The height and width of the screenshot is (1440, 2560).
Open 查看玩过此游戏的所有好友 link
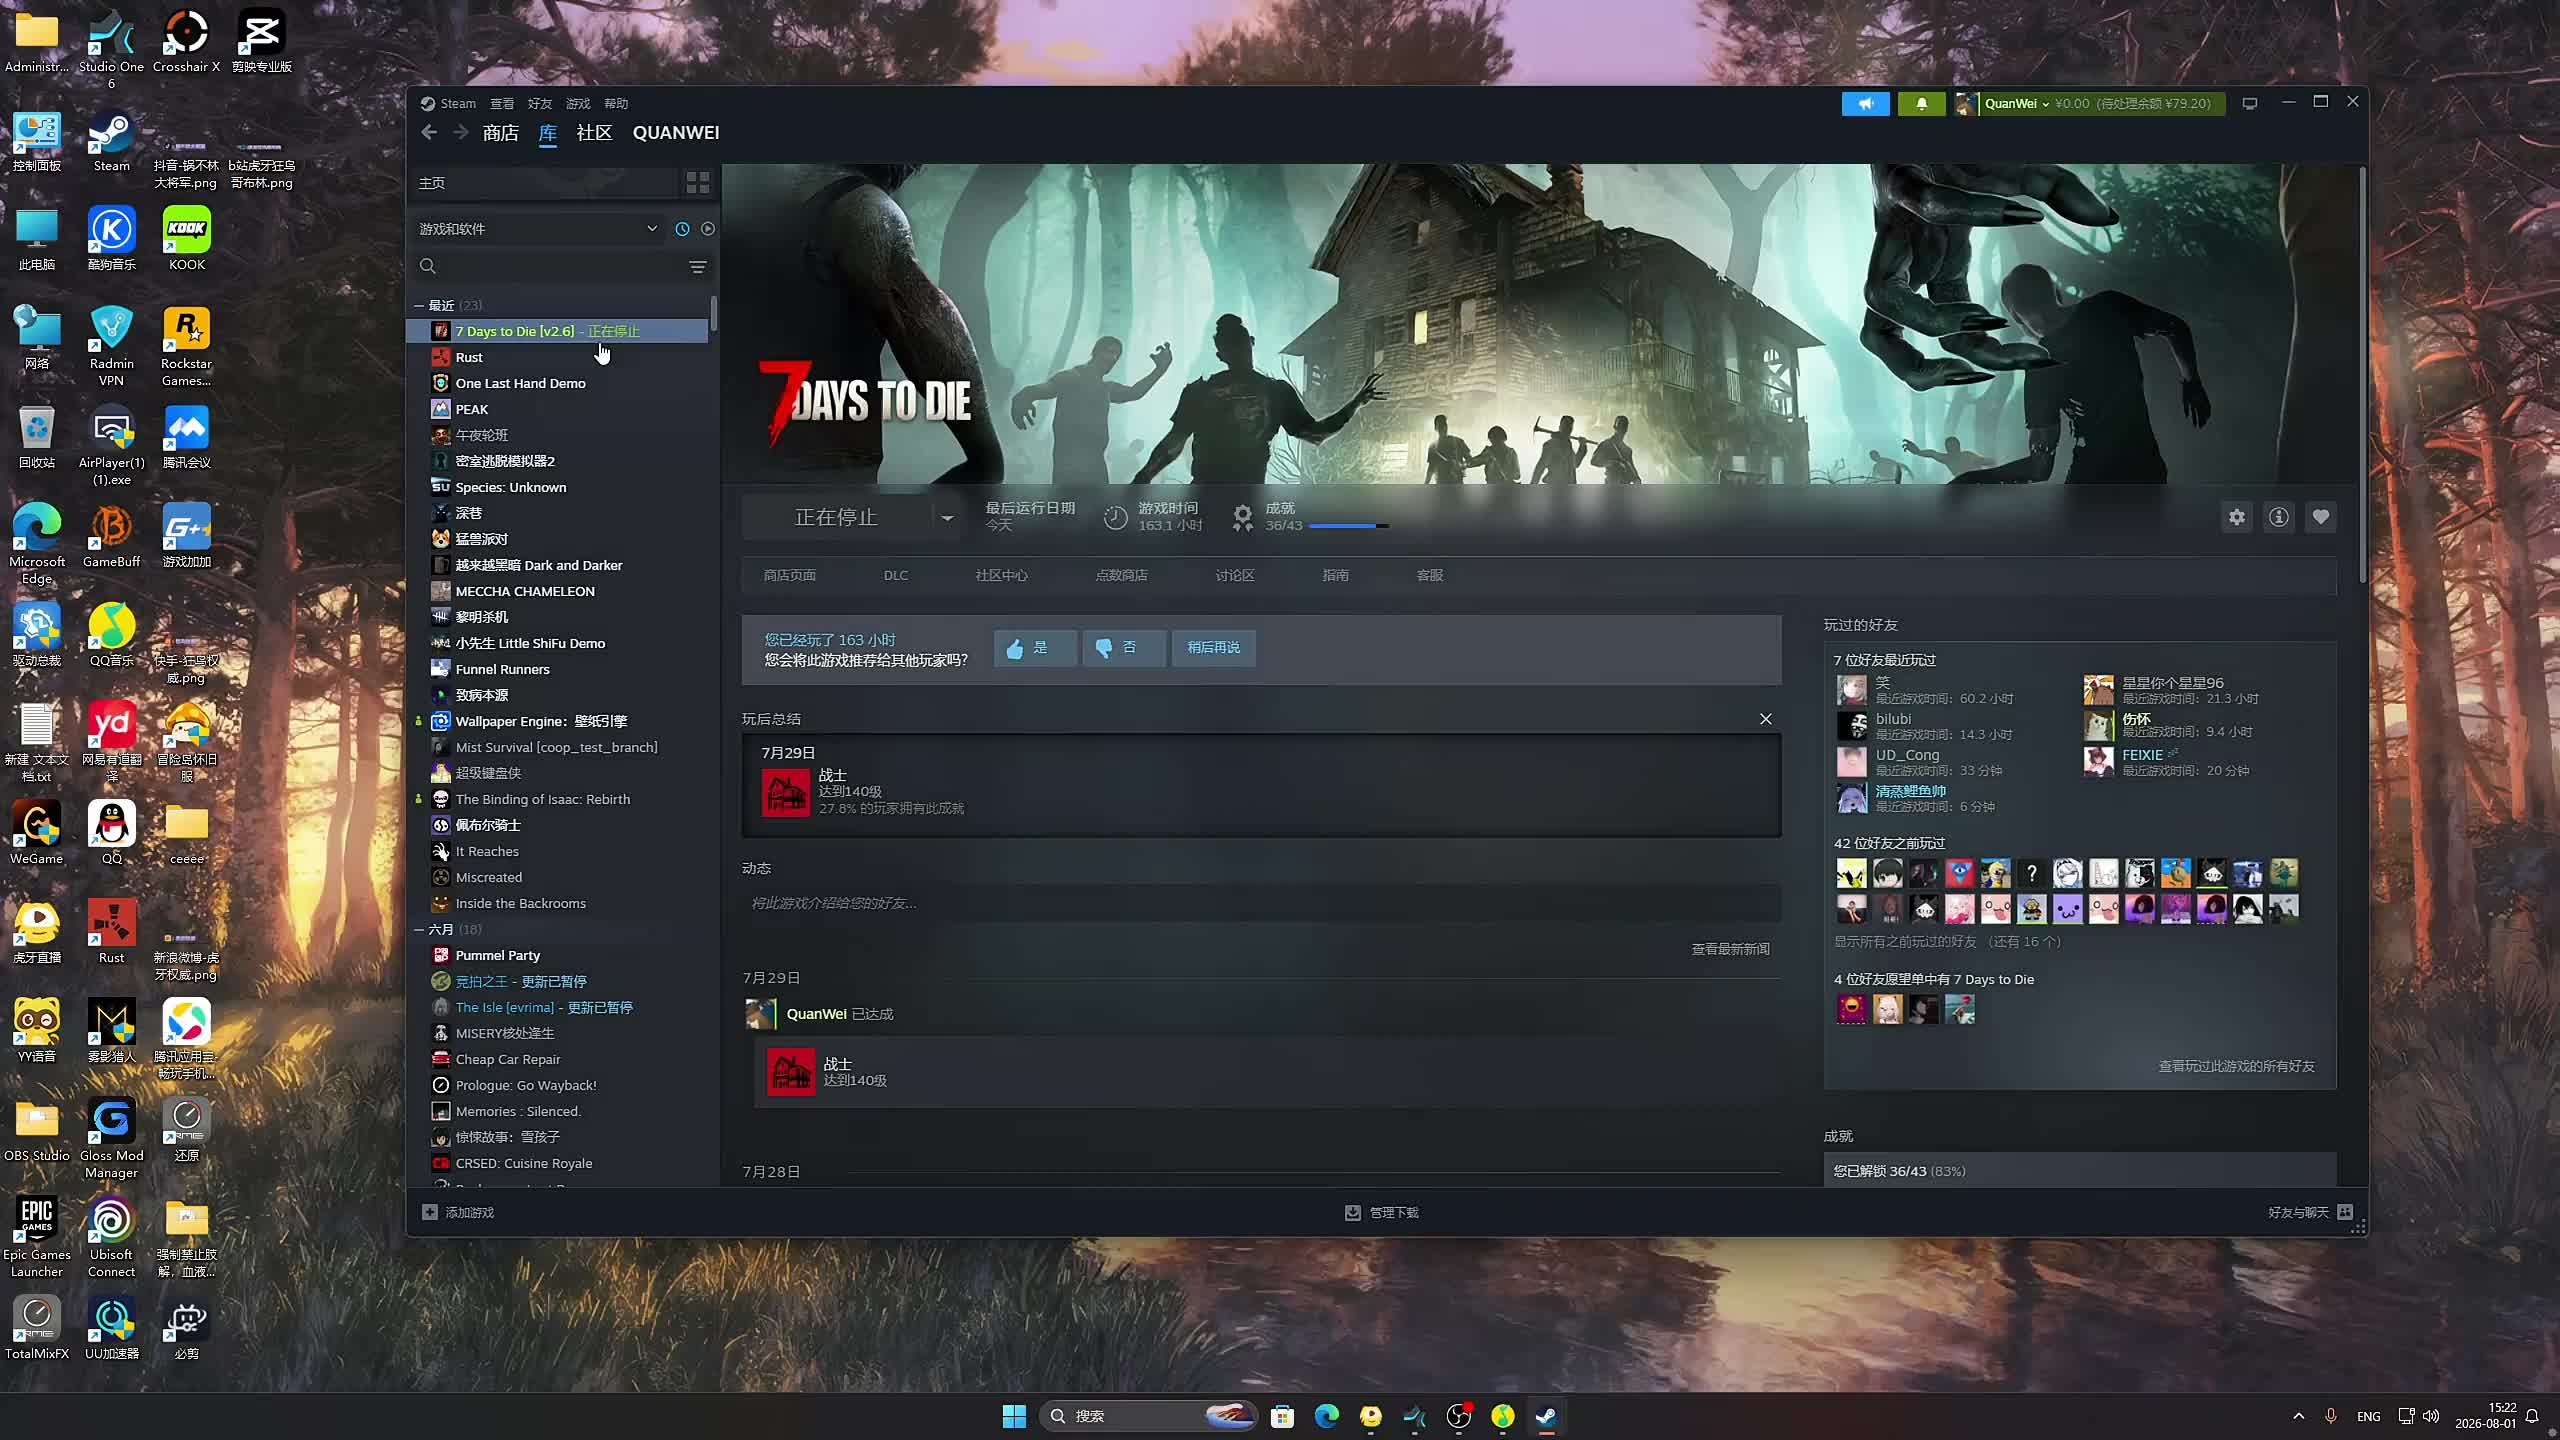pos(2236,1067)
